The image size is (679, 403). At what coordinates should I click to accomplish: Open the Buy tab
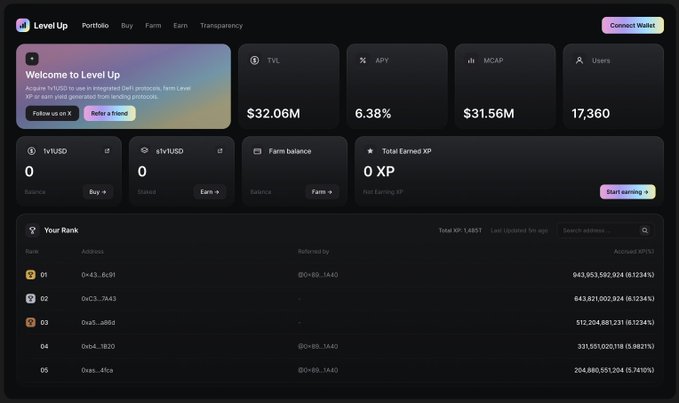(127, 26)
